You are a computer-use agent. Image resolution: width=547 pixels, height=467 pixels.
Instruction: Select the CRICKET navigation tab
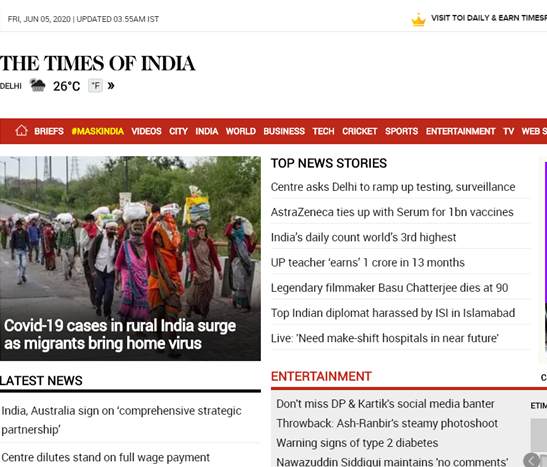click(x=360, y=131)
